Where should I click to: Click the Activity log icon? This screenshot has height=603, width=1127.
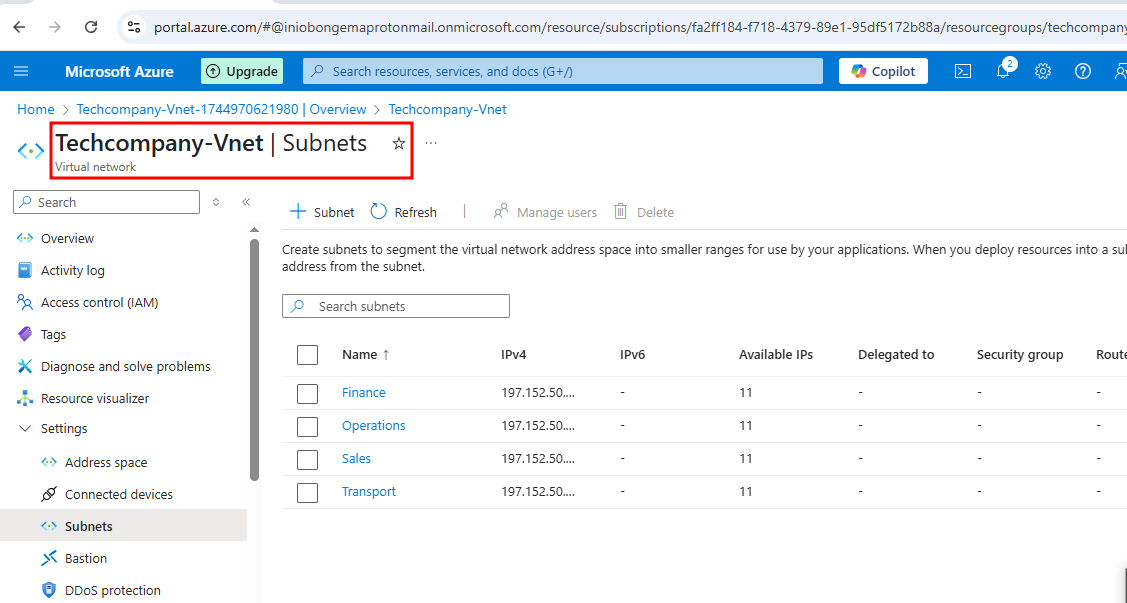point(25,270)
